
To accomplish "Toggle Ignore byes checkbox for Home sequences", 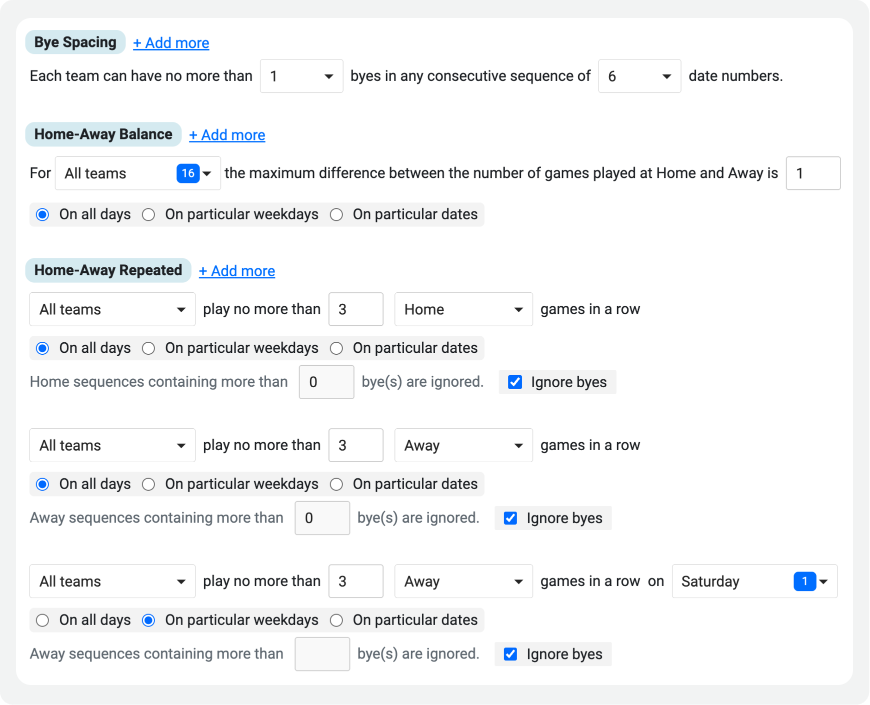I will (515, 382).
